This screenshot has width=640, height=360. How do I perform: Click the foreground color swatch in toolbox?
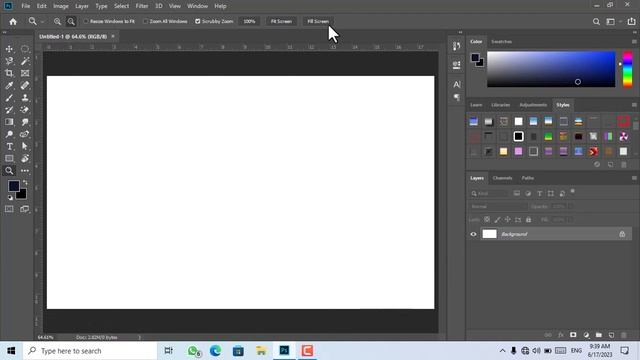tap(13, 186)
